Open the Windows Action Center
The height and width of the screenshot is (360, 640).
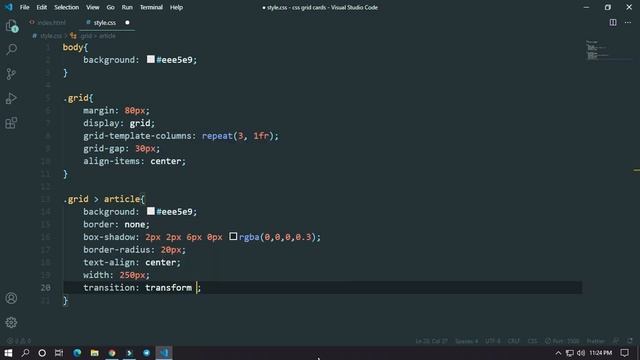(x=624, y=353)
